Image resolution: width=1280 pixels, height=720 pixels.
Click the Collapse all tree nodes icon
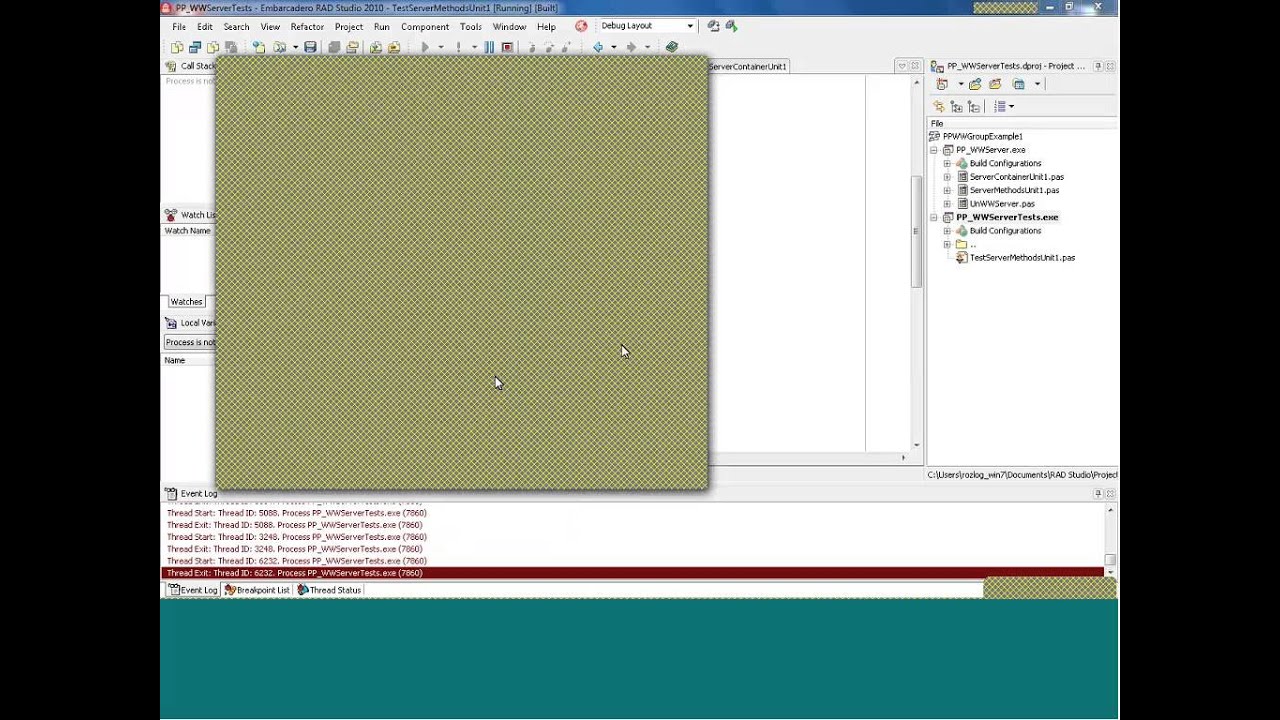(972, 106)
